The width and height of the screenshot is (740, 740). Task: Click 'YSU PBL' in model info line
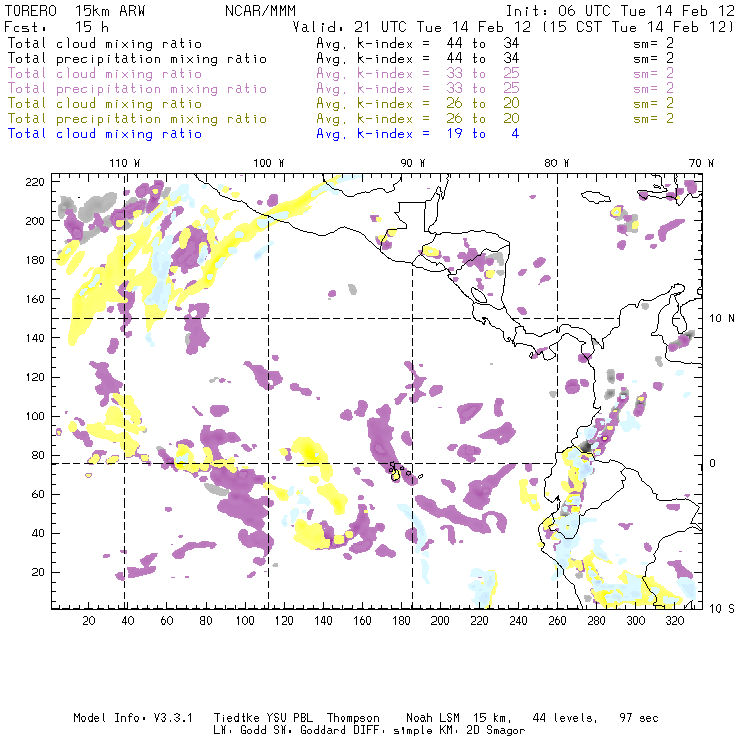coord(289,718)
